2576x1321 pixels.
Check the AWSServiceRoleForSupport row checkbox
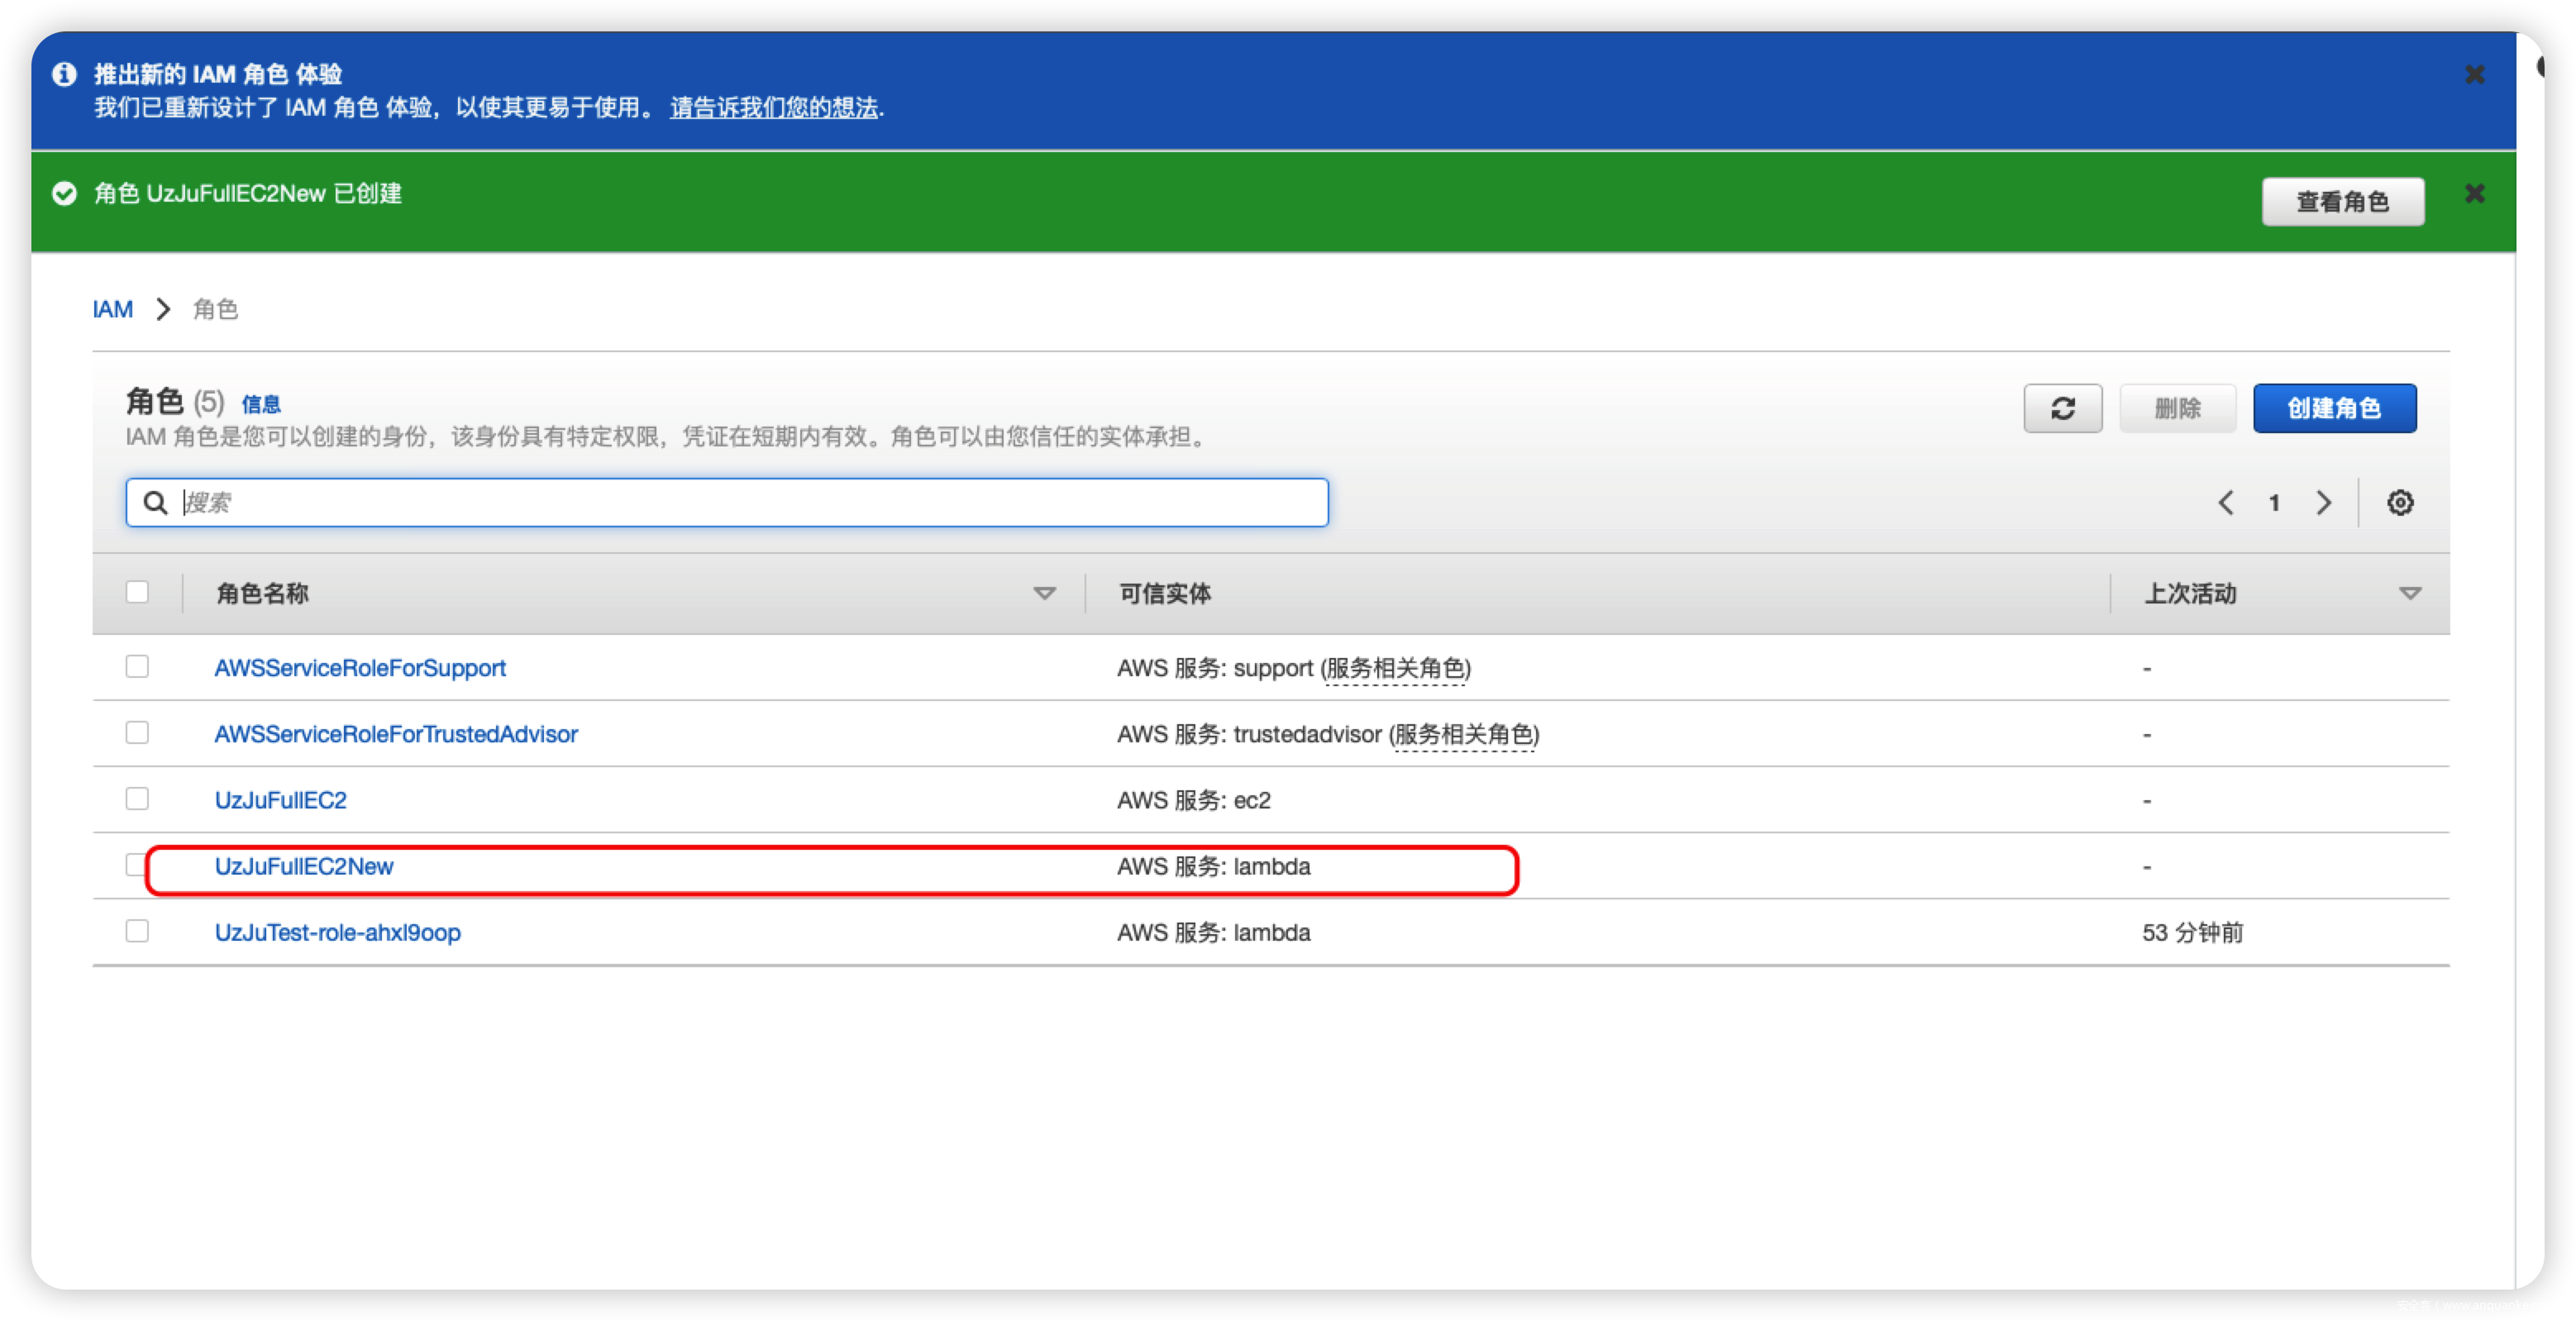click(x=137, y=666)
